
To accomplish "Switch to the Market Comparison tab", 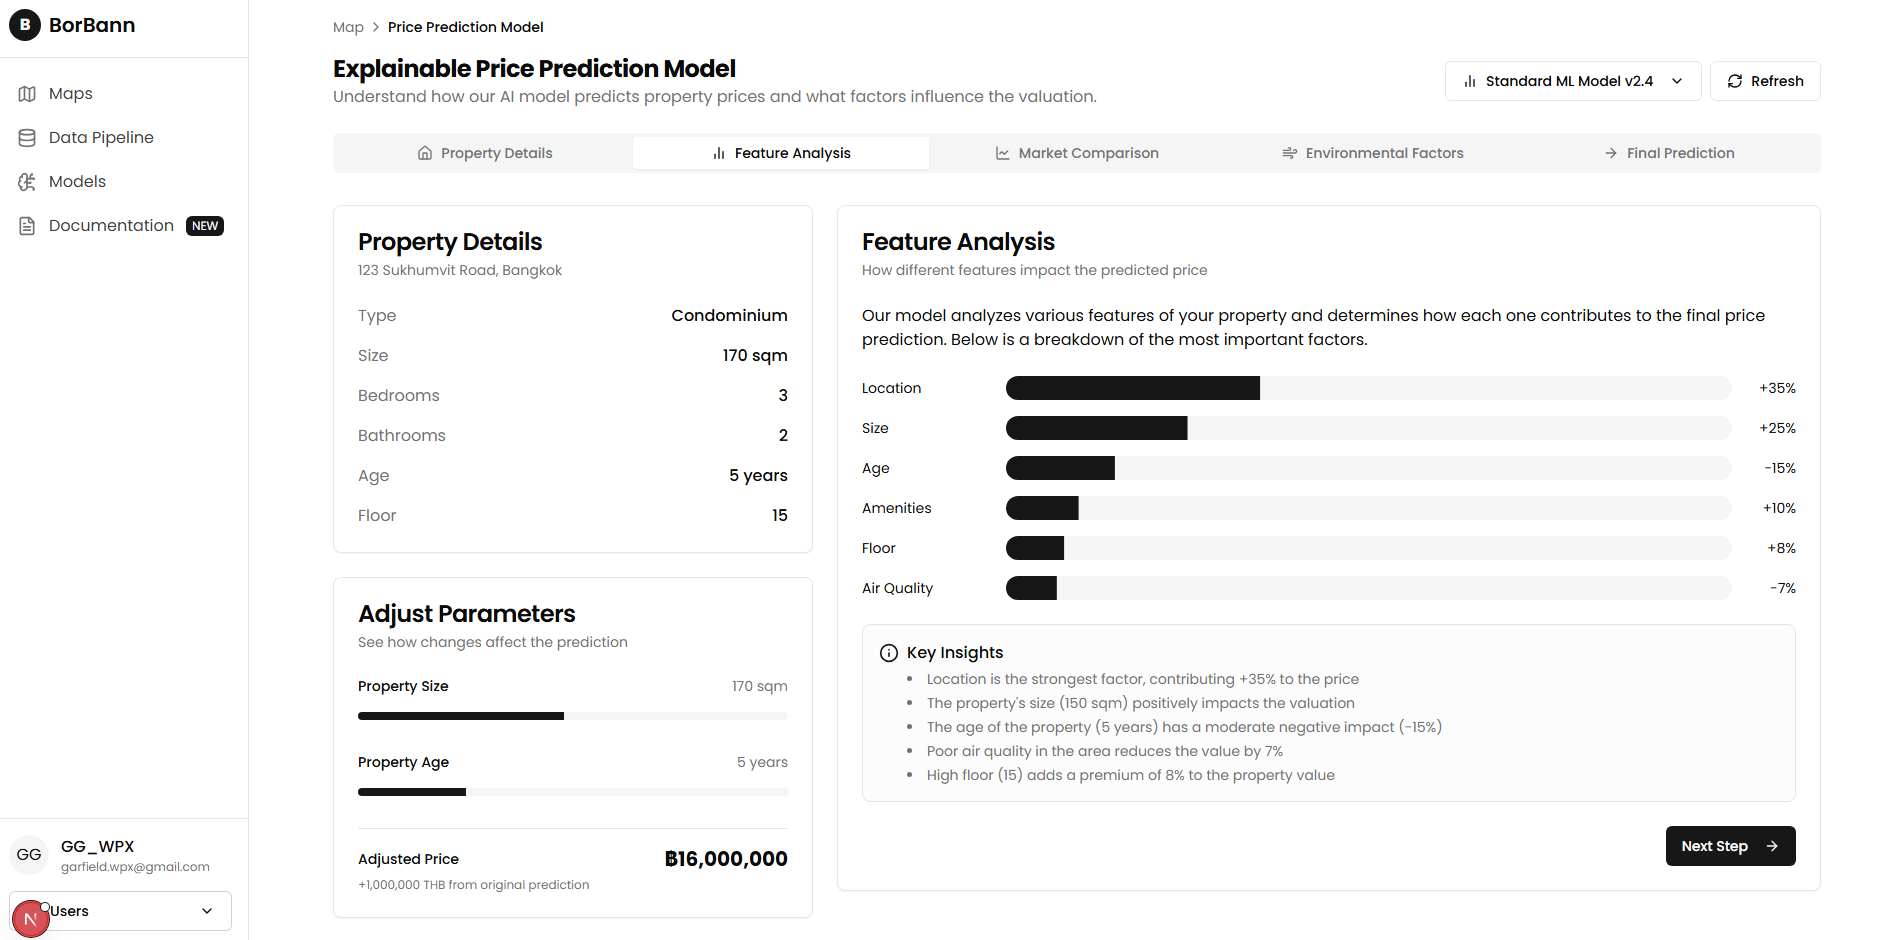I will click(x=1076, y=153).
